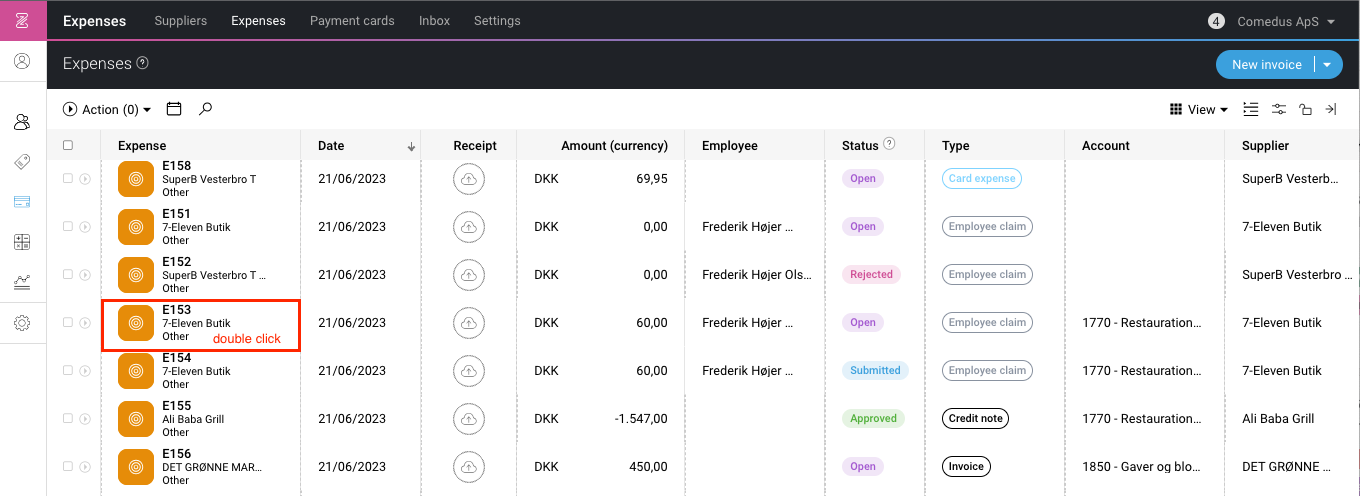This screenshot has width=1360, height=496.
Task: Open the reports chart sidebar icon
Action: (22, 282)
